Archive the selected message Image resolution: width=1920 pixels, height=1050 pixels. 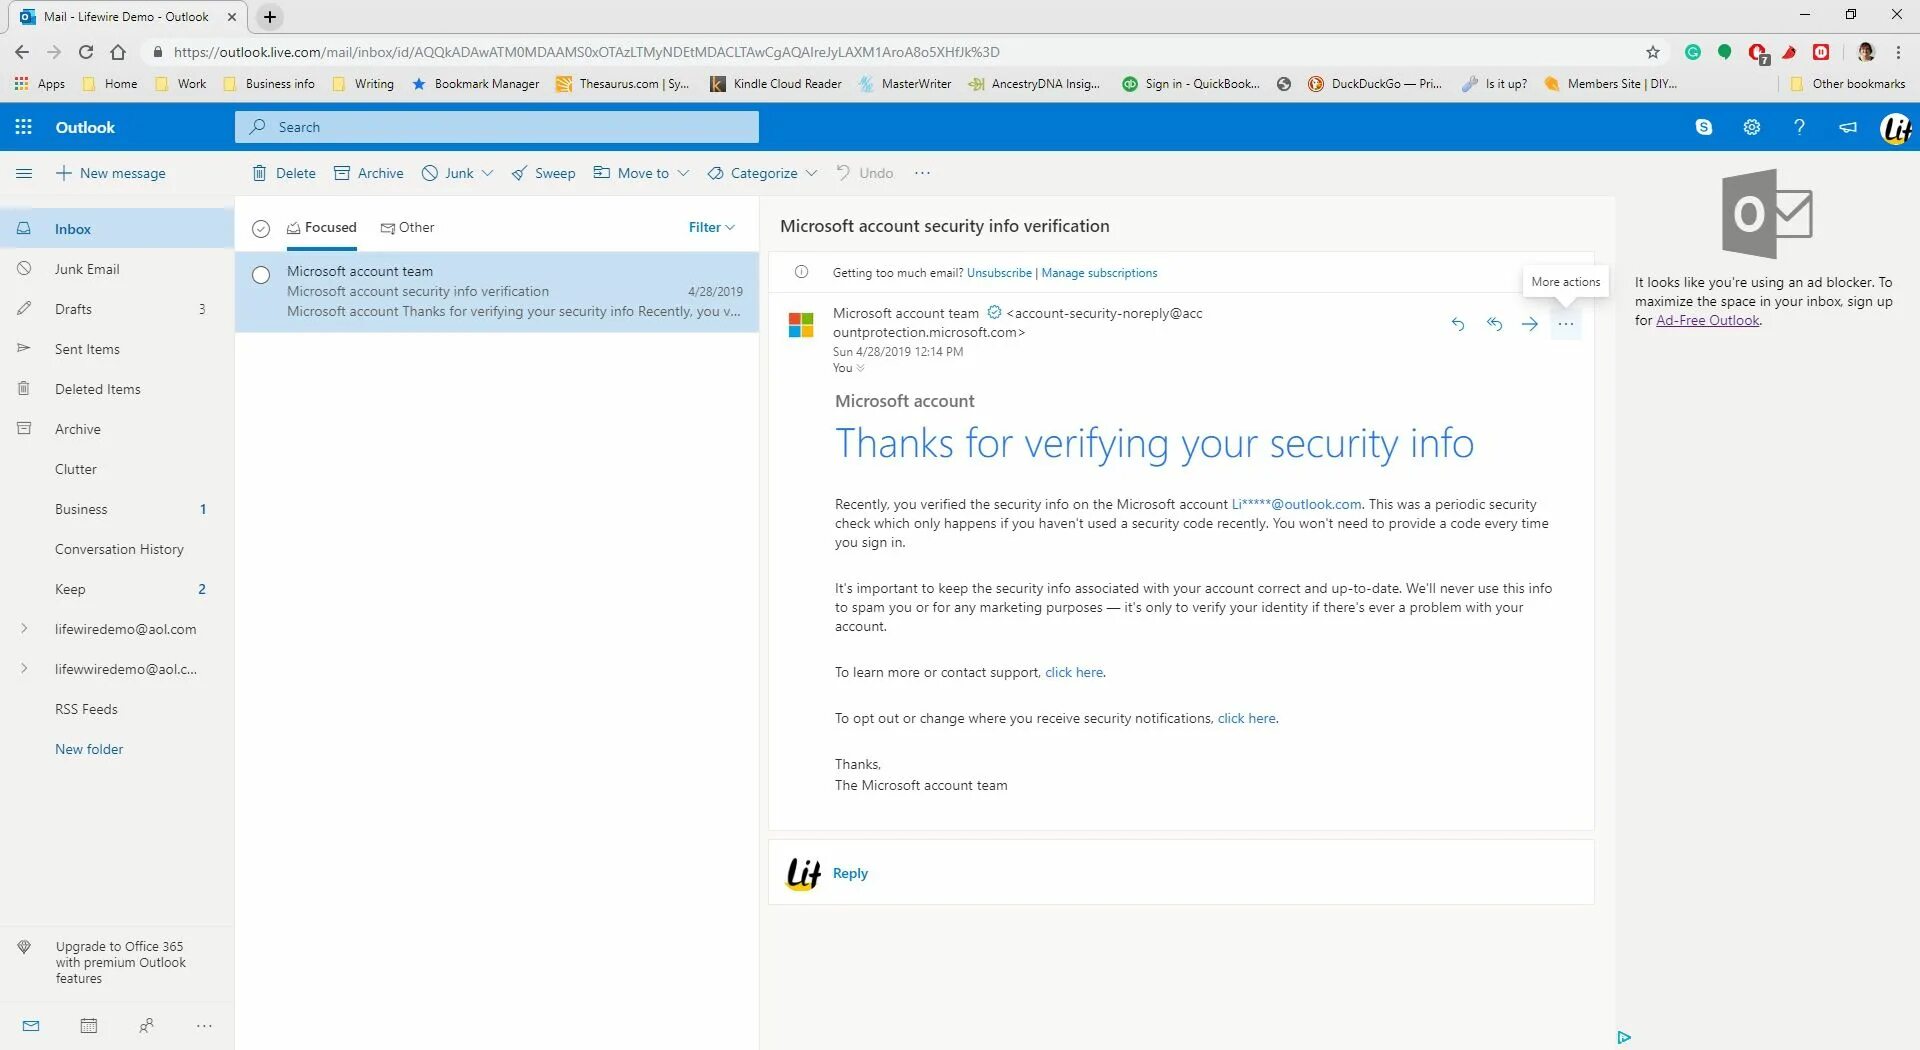369,173
